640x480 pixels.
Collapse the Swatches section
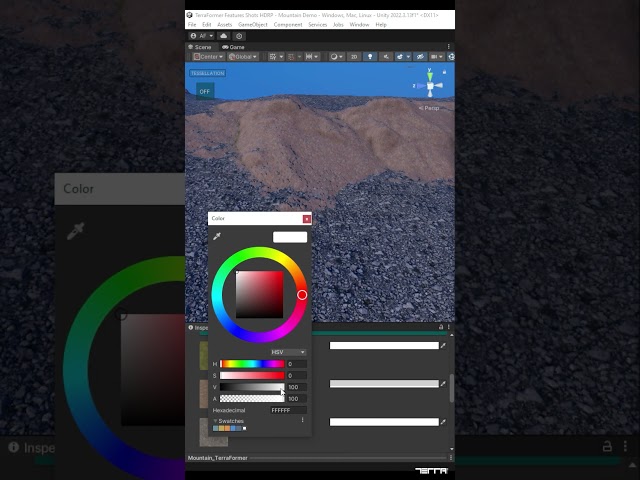[216, 421]
